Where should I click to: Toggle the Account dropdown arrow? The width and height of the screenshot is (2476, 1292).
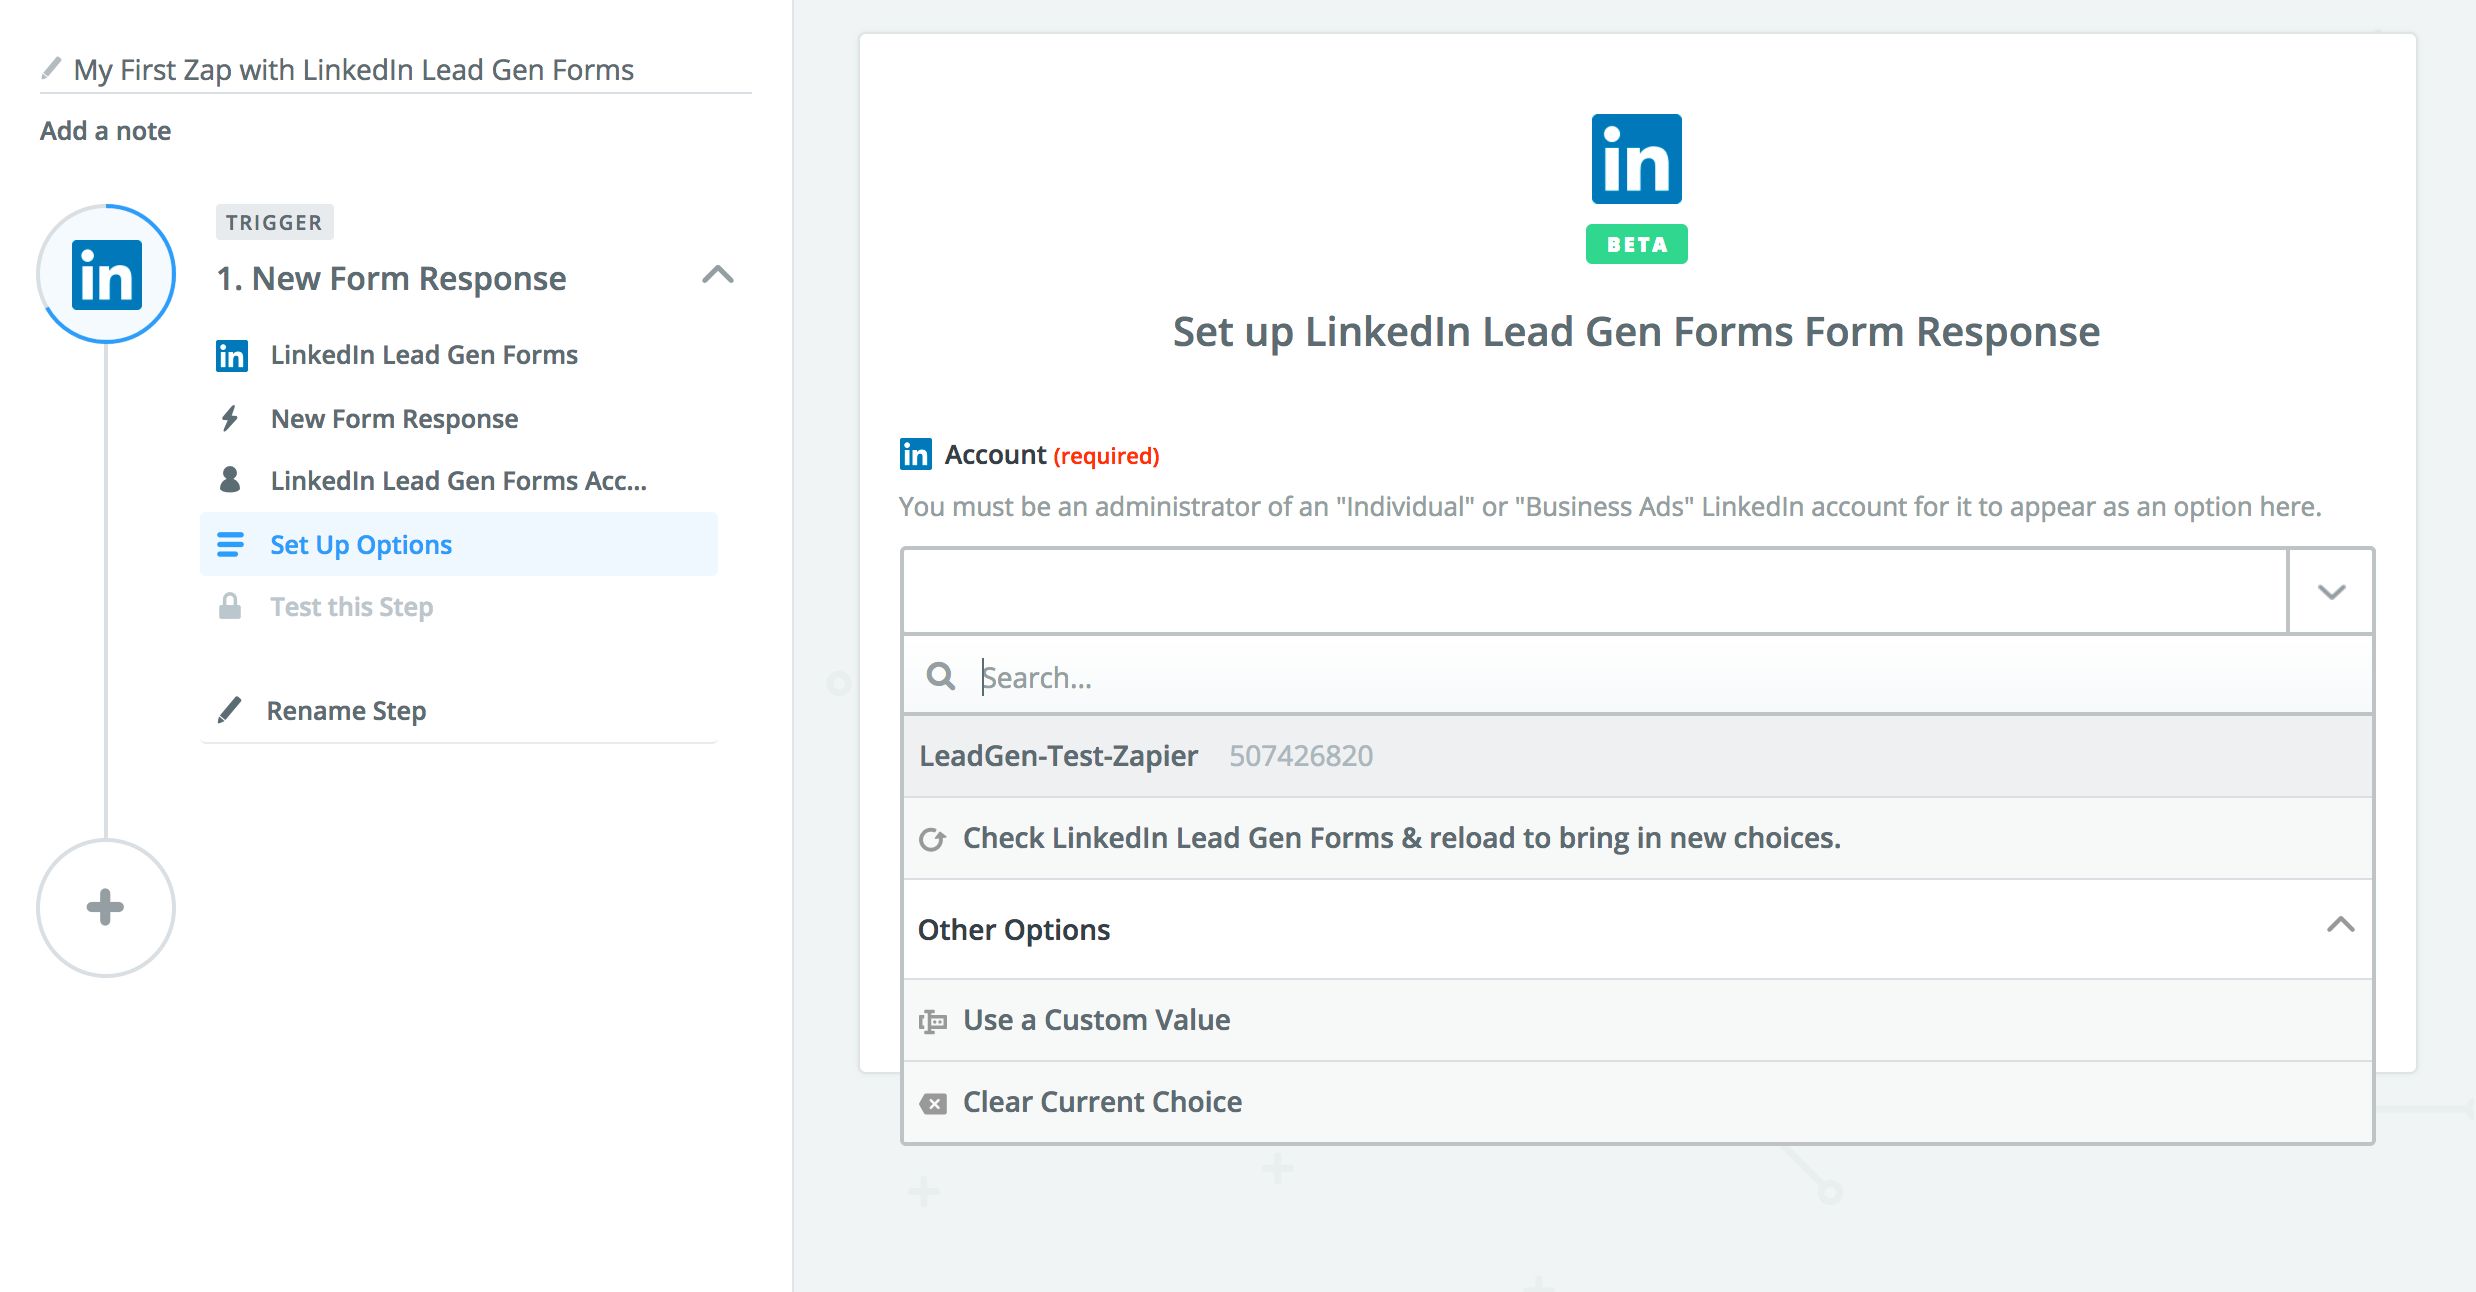coord(2331,591)
